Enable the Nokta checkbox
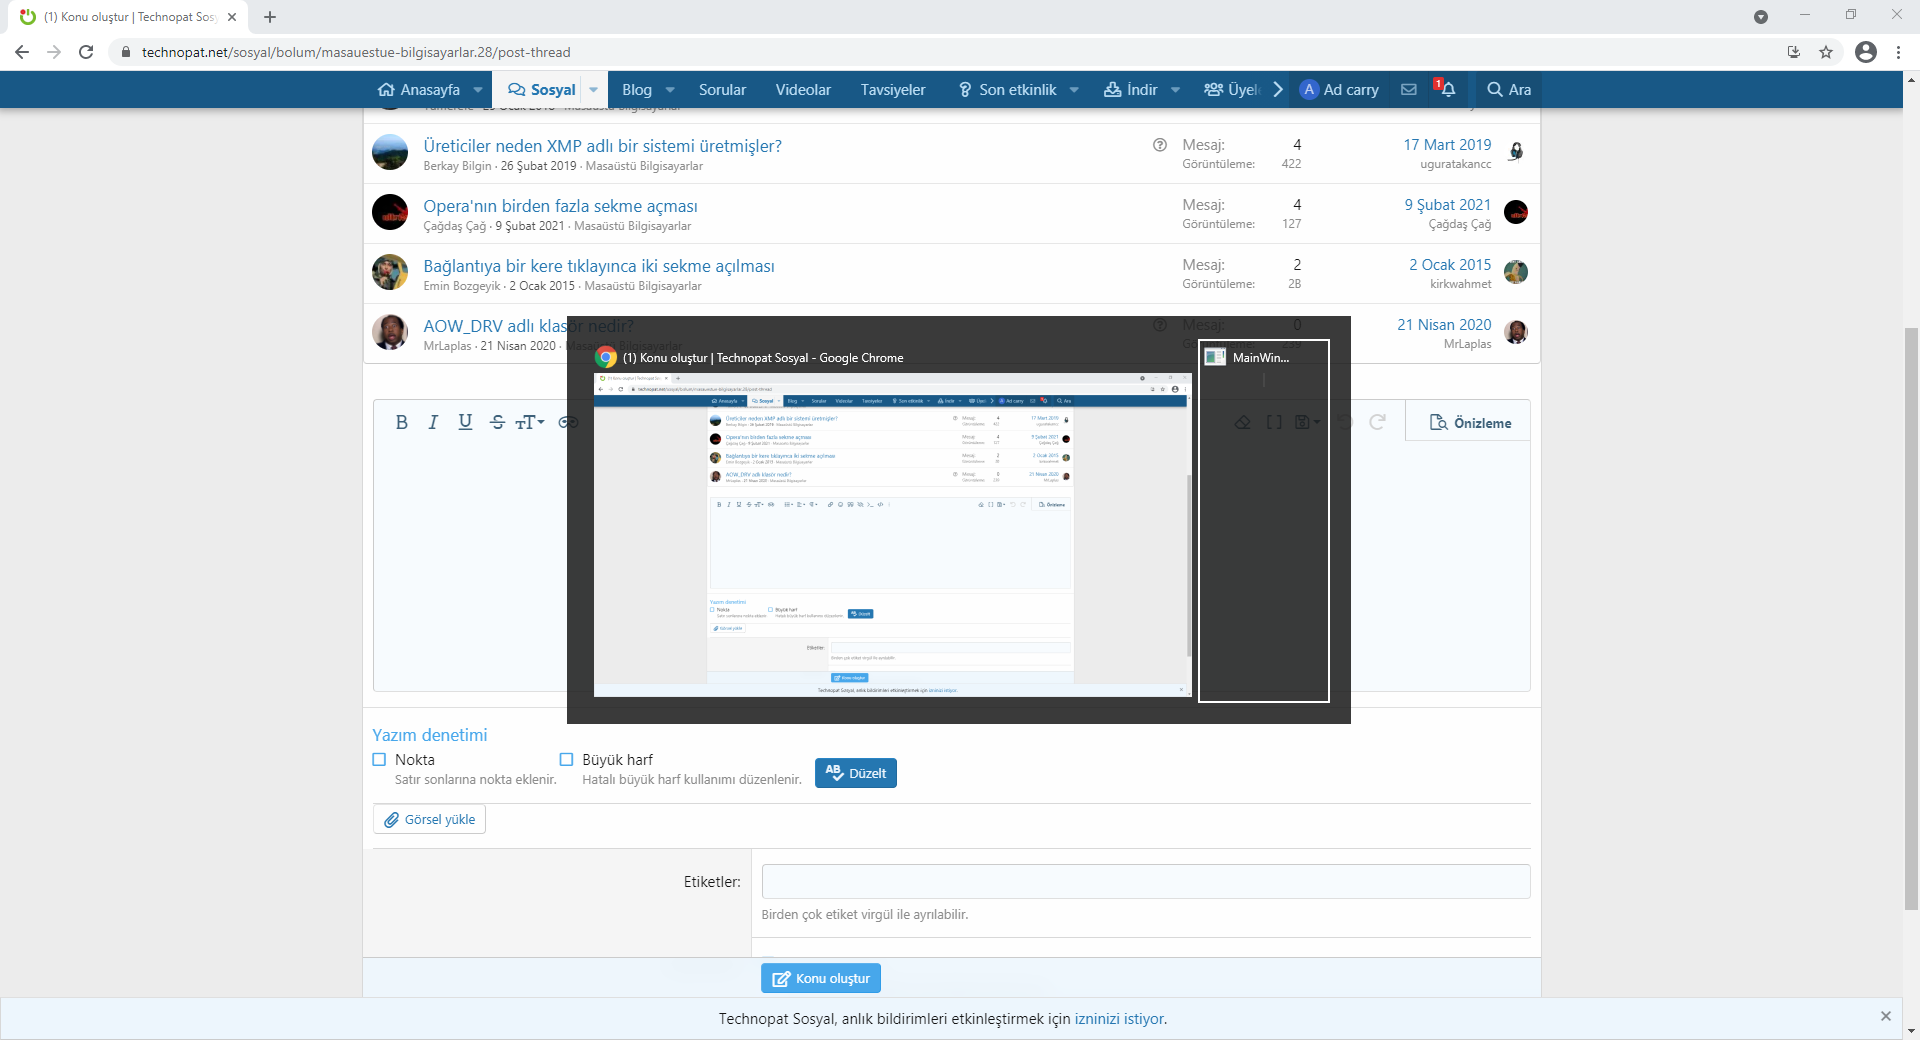This screenshot has height=1040, width=1920. coord(379,760)
